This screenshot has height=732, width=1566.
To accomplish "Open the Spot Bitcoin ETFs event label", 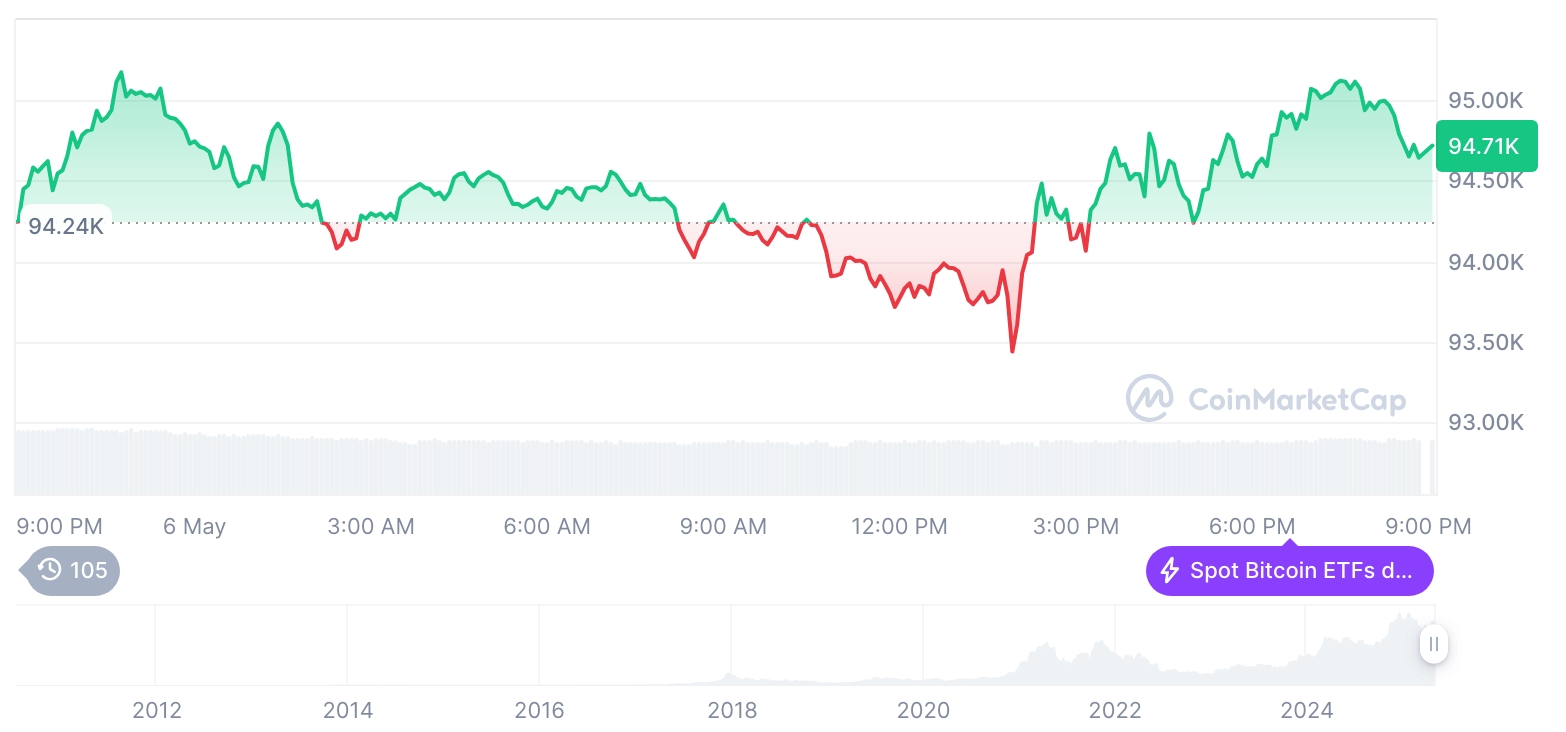I will click(1300, 571).
